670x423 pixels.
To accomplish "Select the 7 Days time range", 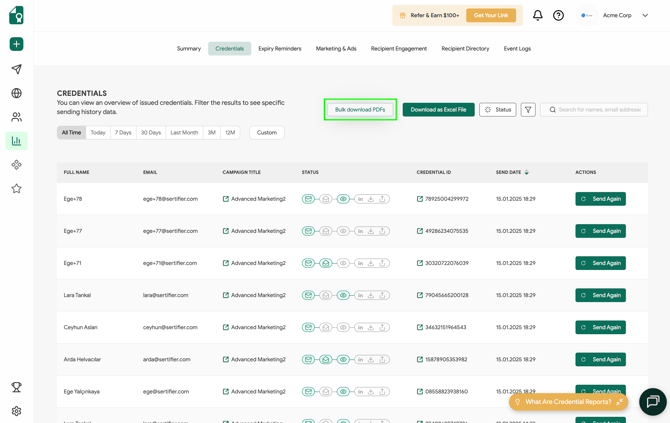I will [x=123, y=132].
